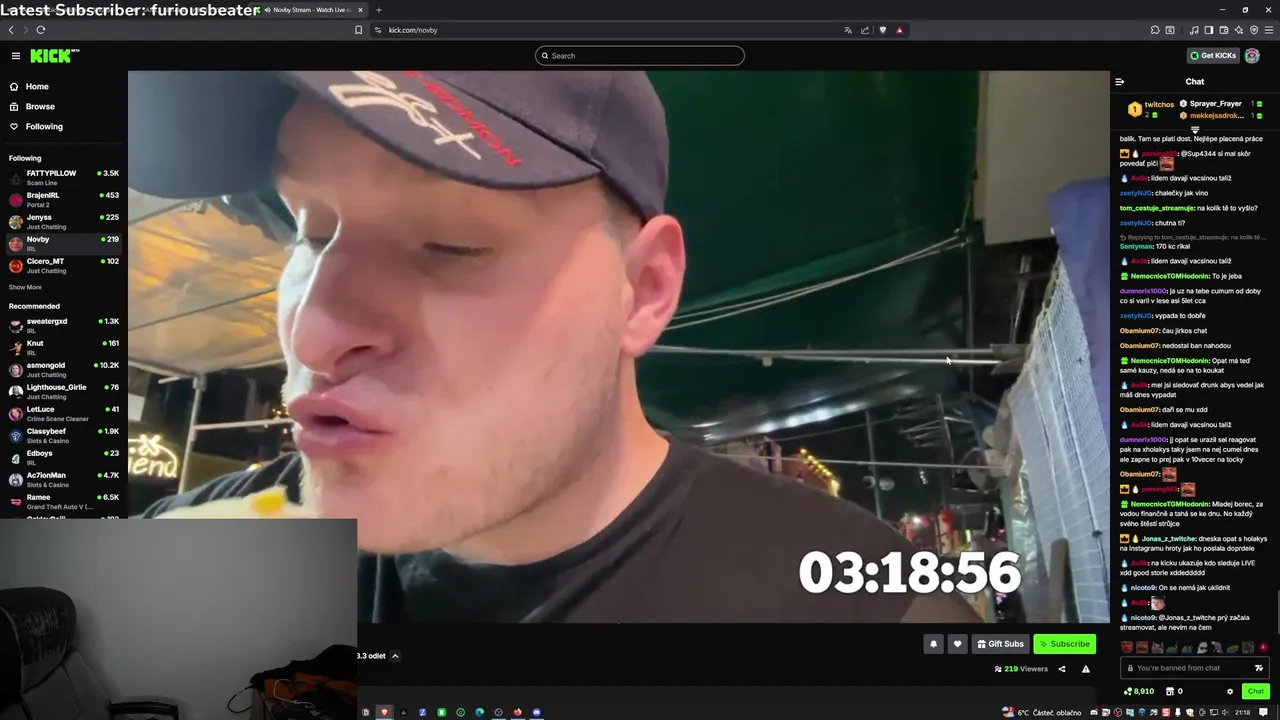
Task: Click the Gift Subs button
Action: coord(1000,644)
